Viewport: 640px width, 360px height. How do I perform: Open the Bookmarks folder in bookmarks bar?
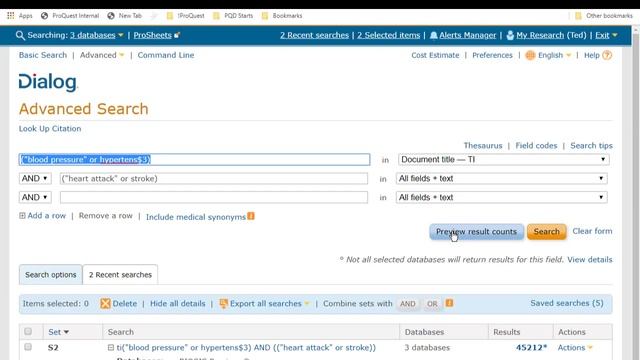point(282,16)
